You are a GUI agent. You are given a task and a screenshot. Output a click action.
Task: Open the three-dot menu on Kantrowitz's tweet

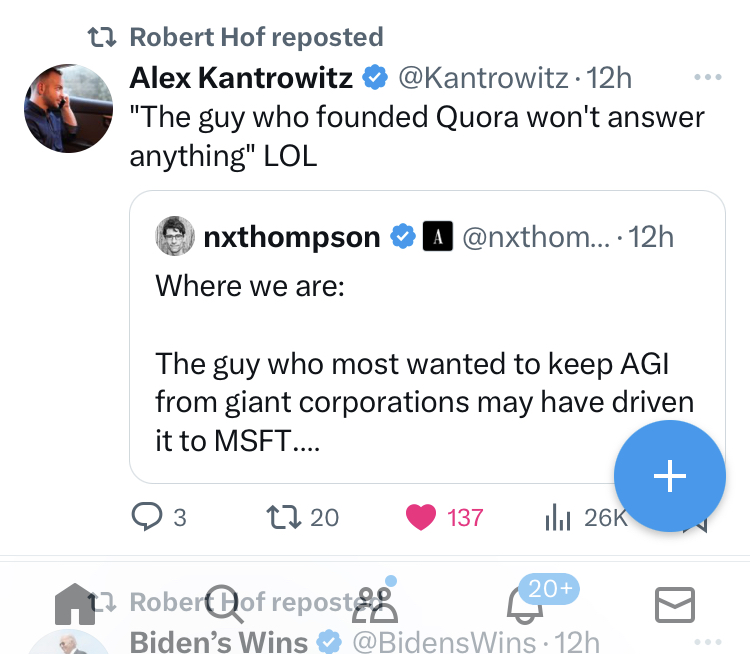coord(707,77)
